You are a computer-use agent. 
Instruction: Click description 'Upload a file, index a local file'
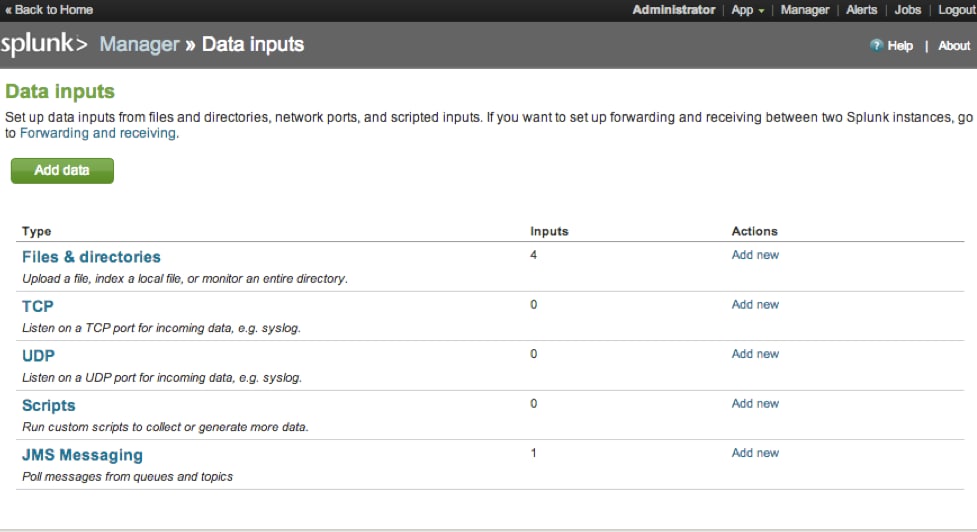(x=184, y=279)
